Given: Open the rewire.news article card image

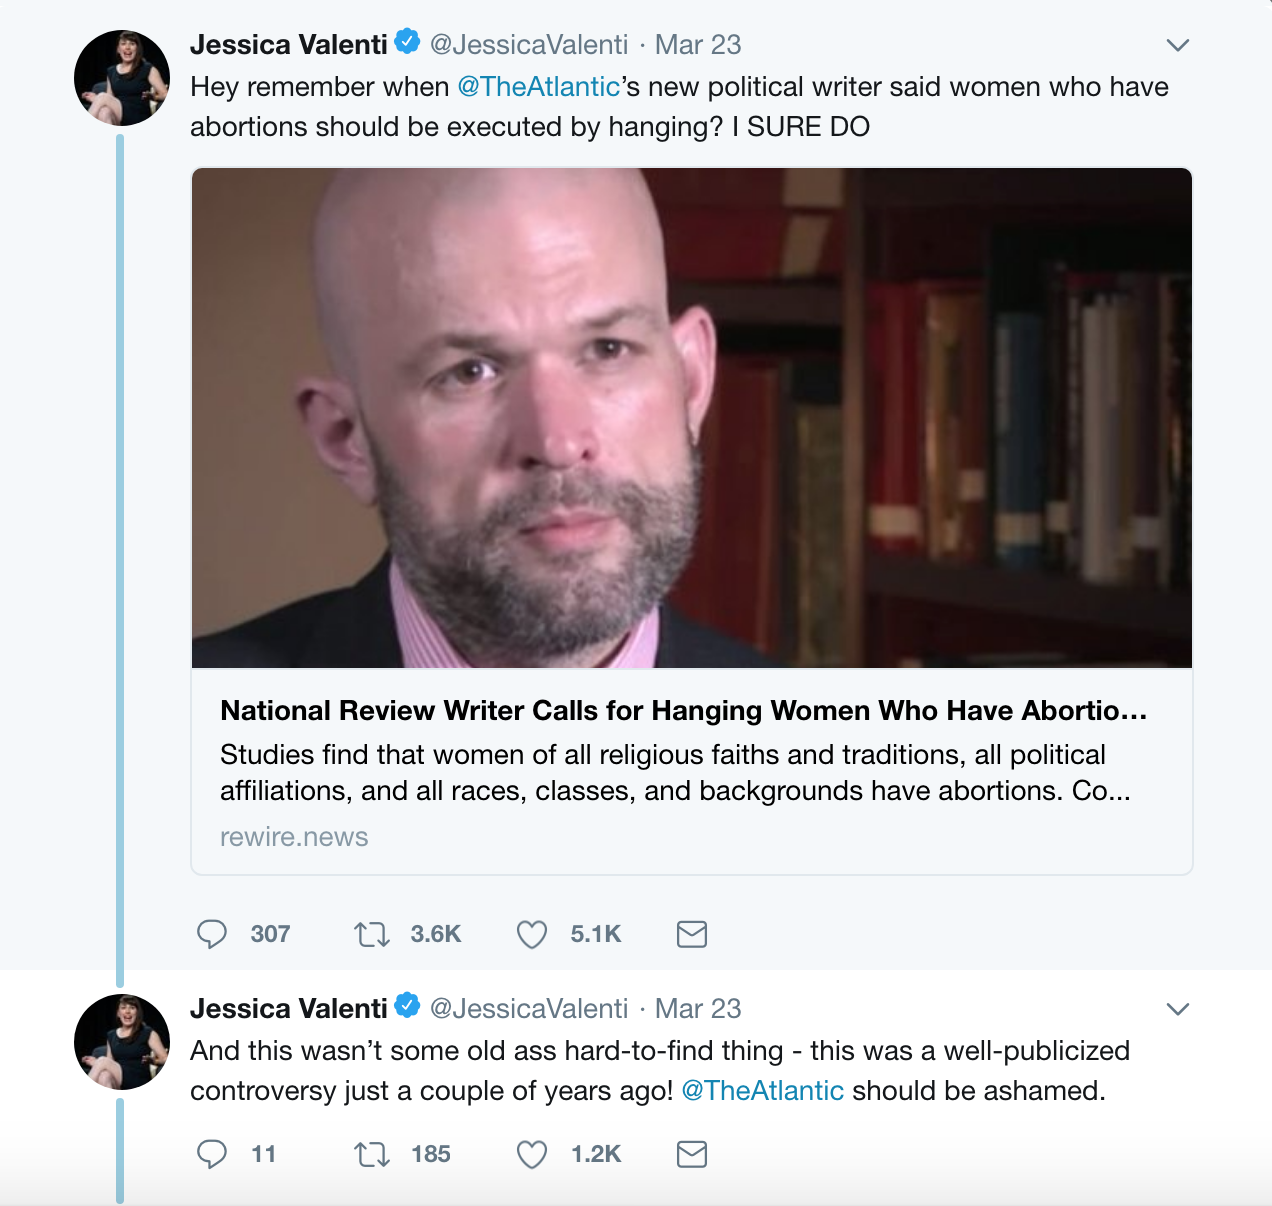Looking at the screenshot, I should 692,418.
